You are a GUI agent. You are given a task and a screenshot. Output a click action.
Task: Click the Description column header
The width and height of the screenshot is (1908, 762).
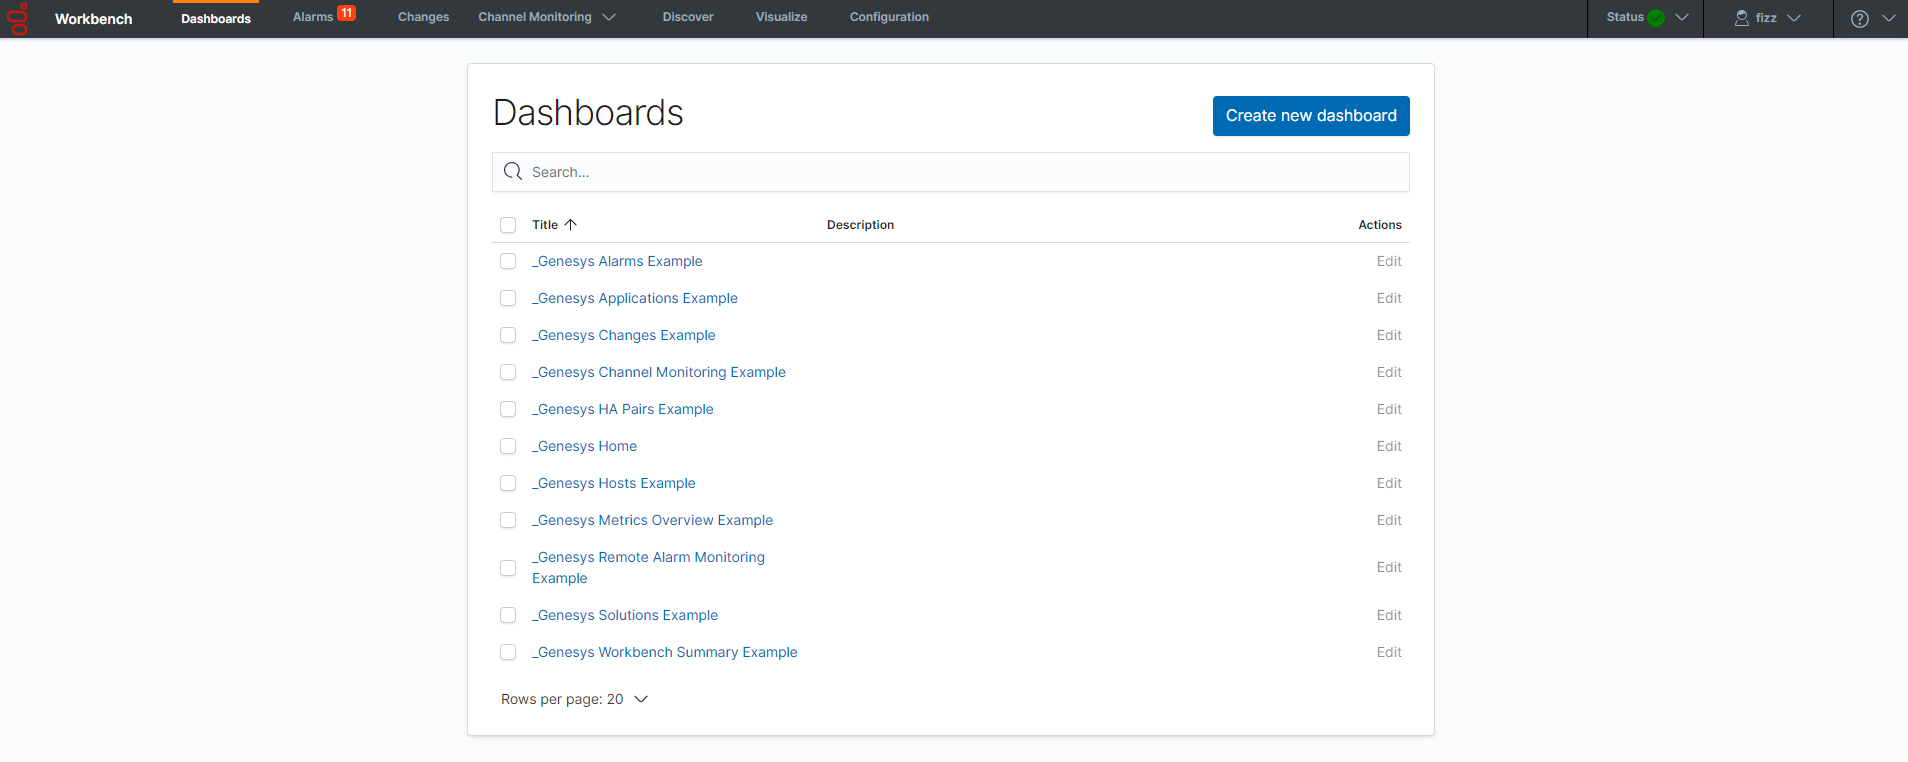(860, 225)
